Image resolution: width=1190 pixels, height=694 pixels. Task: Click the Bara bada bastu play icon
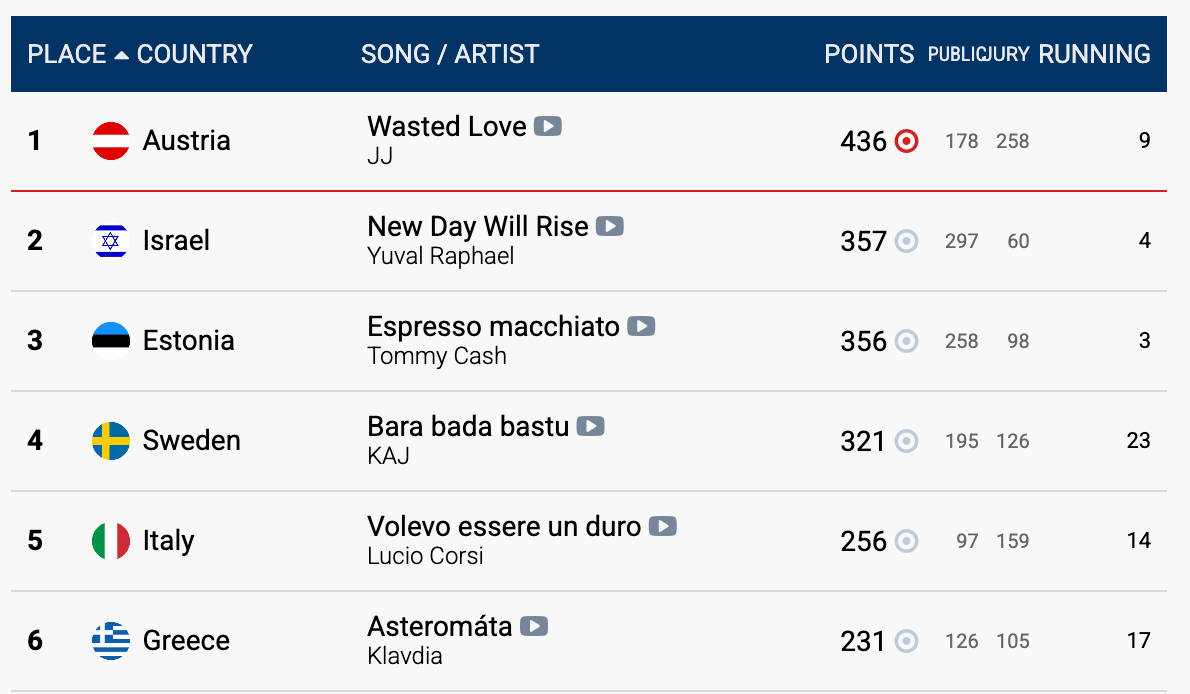590,427
